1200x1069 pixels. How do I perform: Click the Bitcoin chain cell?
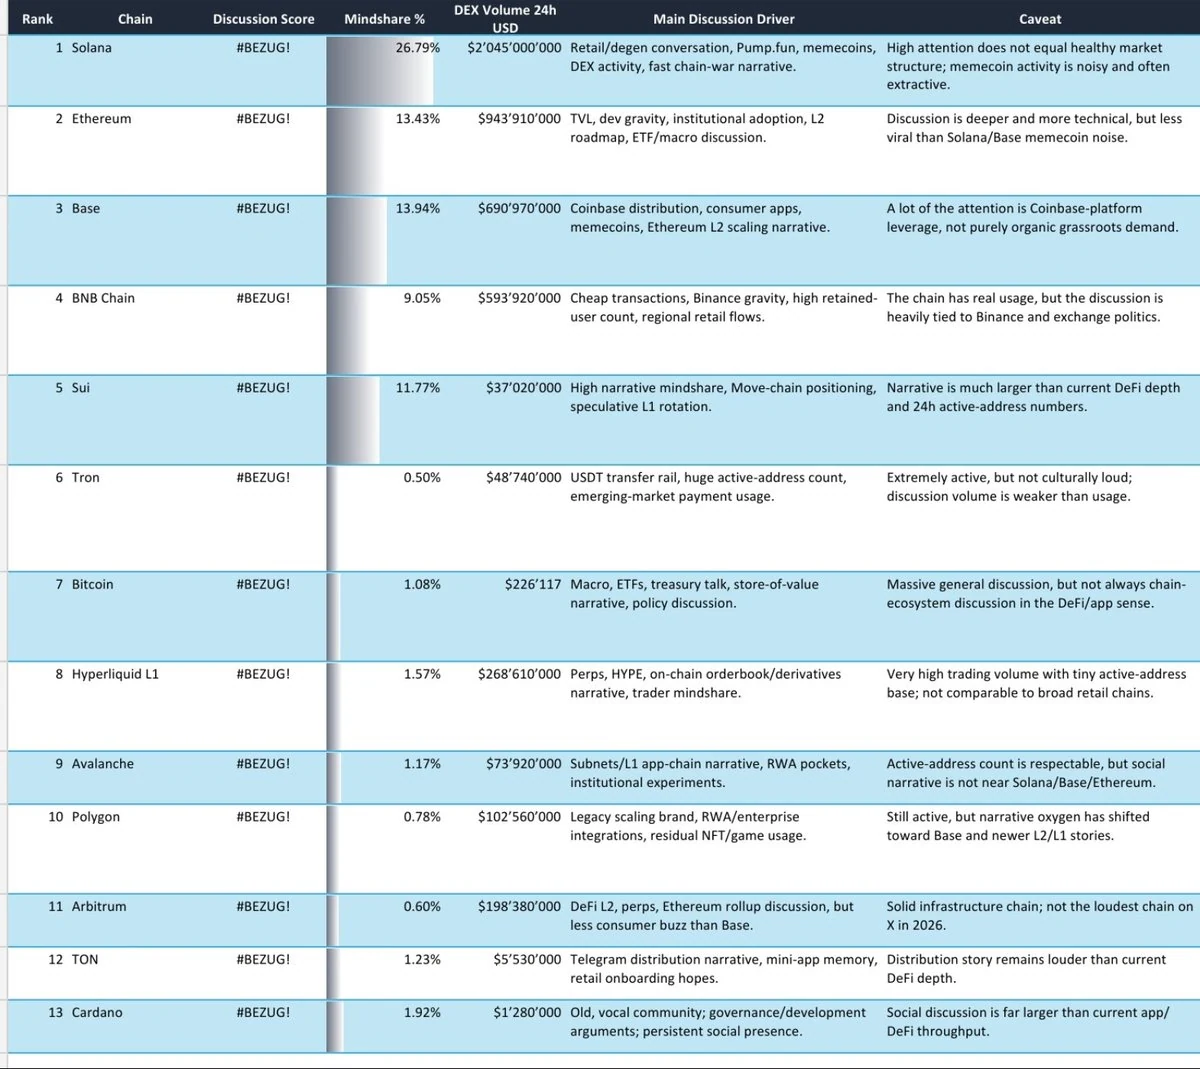pyautogui.click(x=93, y=584)
